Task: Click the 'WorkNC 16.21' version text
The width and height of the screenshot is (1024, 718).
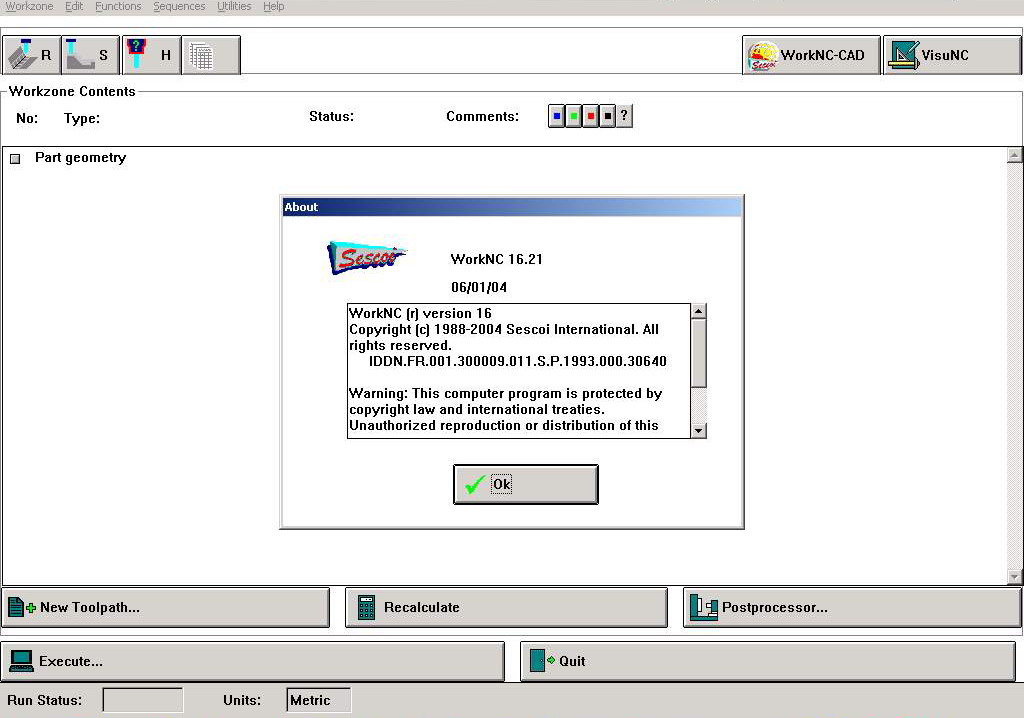Action: pyautogui.click(x=496, y=259)
